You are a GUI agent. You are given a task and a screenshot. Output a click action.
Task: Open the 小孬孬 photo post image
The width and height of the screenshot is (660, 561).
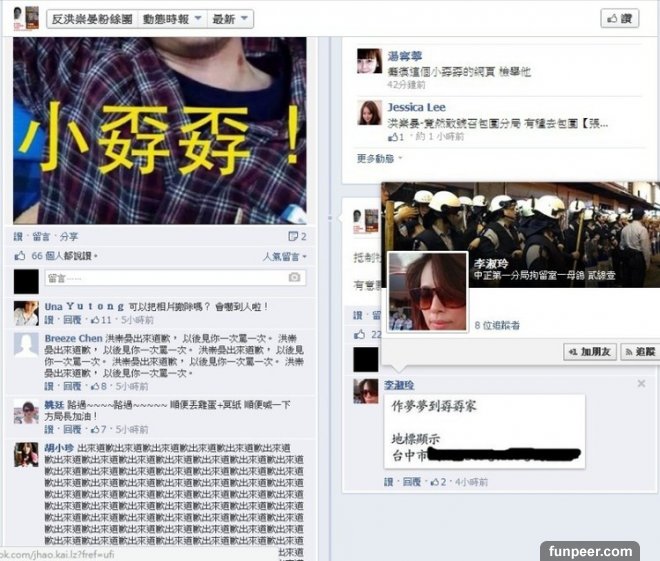point(160,130)
